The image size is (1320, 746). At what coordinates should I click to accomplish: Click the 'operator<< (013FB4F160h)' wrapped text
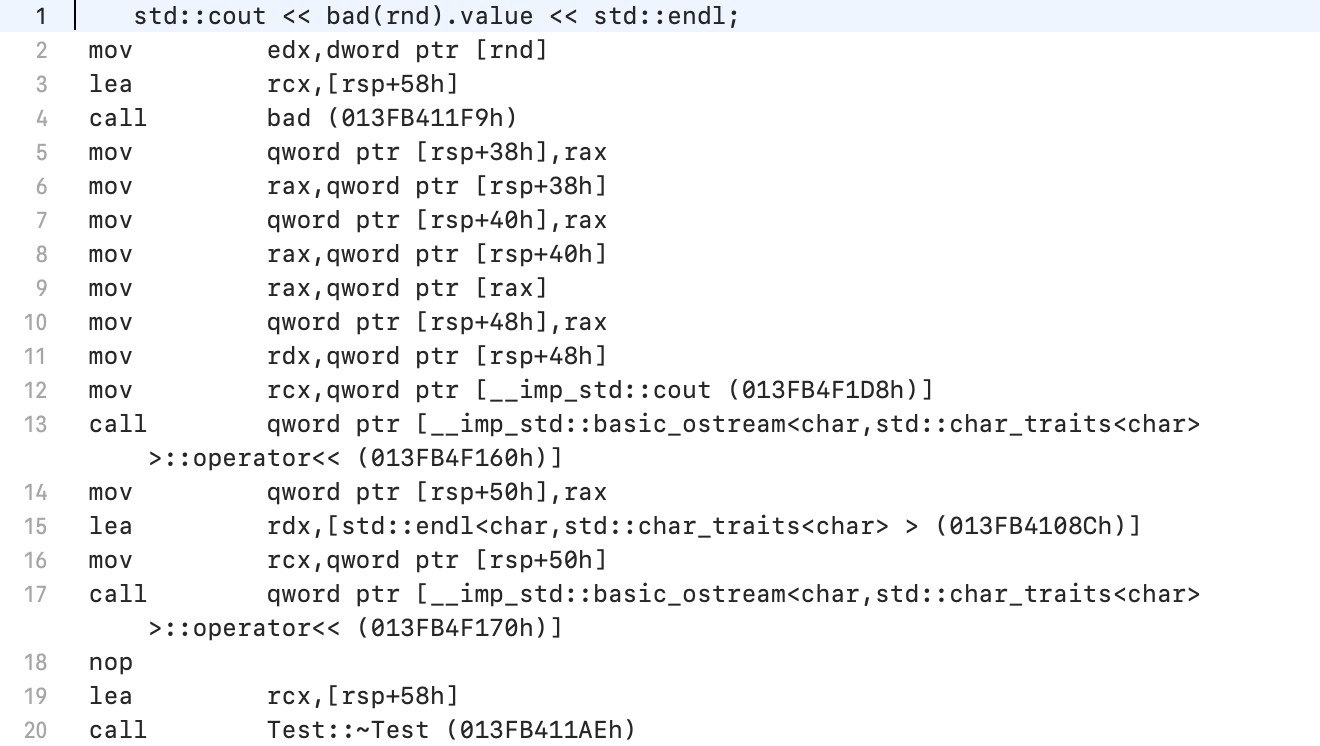355,459
